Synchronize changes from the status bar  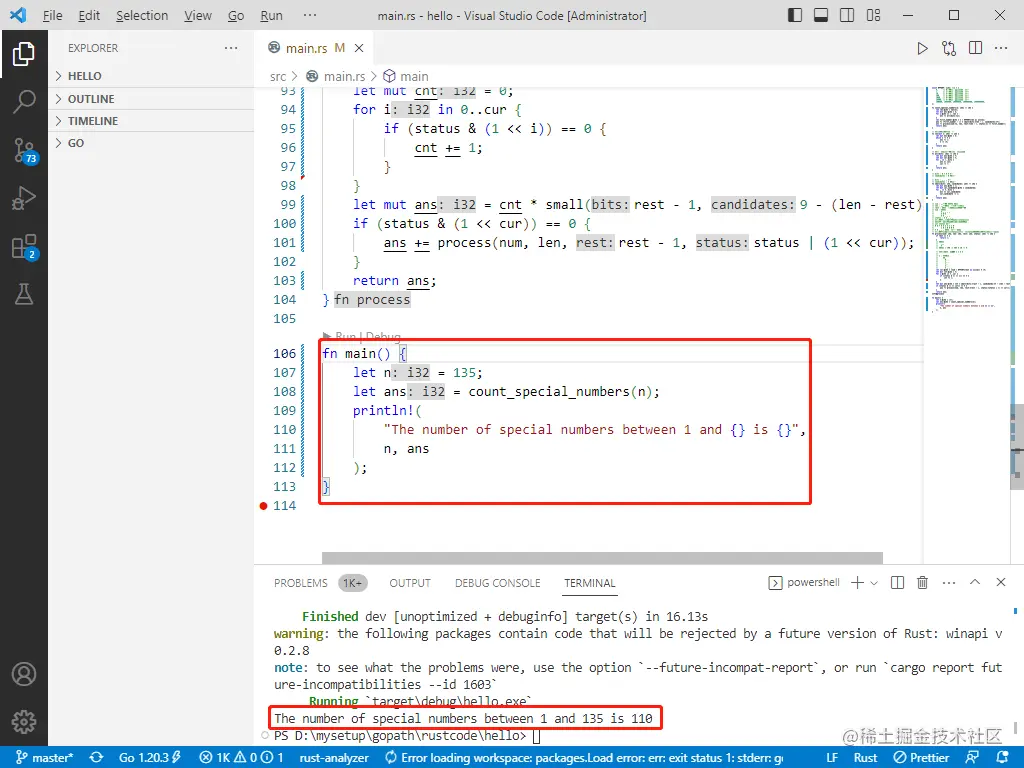click(x=96, y=758)
